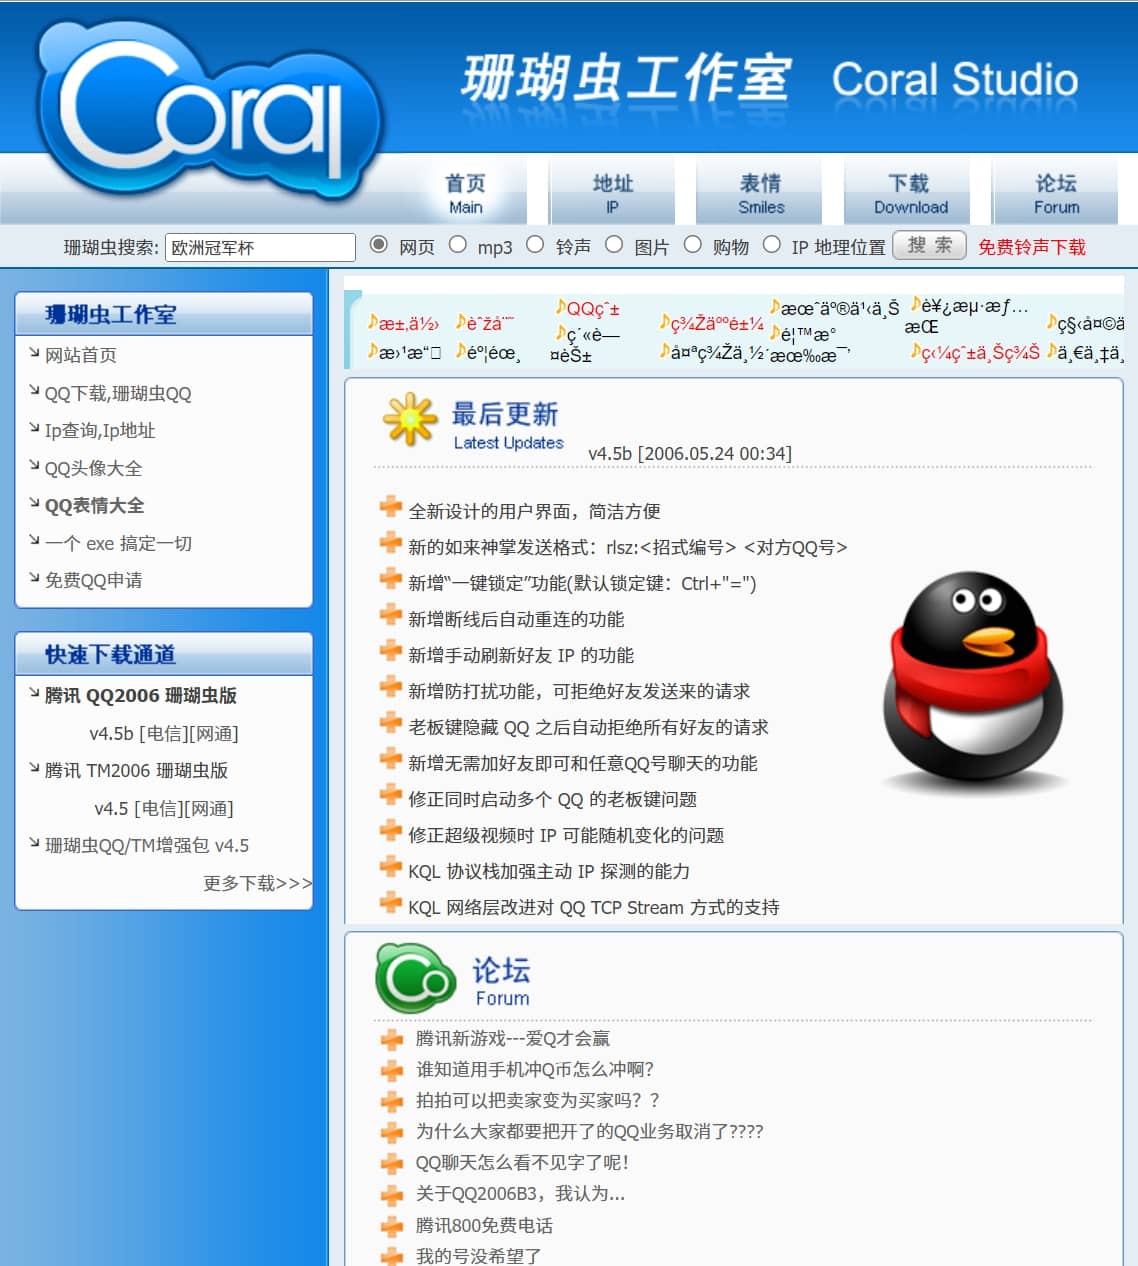Image resolution: width=1138 pixels, height=1266 pixels.
Task: Select the IP 地理位置 radio option
Action: pyautogui.click(x=772, y=245)
